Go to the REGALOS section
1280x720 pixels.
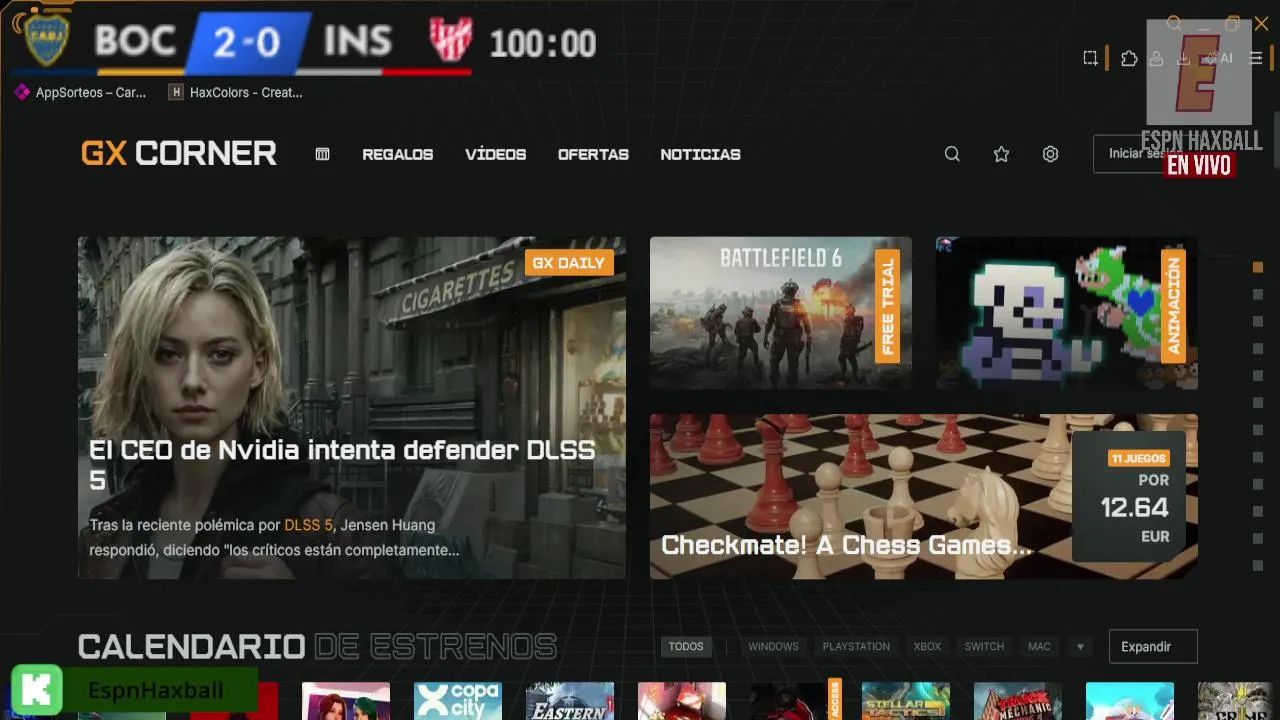click(397, 154)
